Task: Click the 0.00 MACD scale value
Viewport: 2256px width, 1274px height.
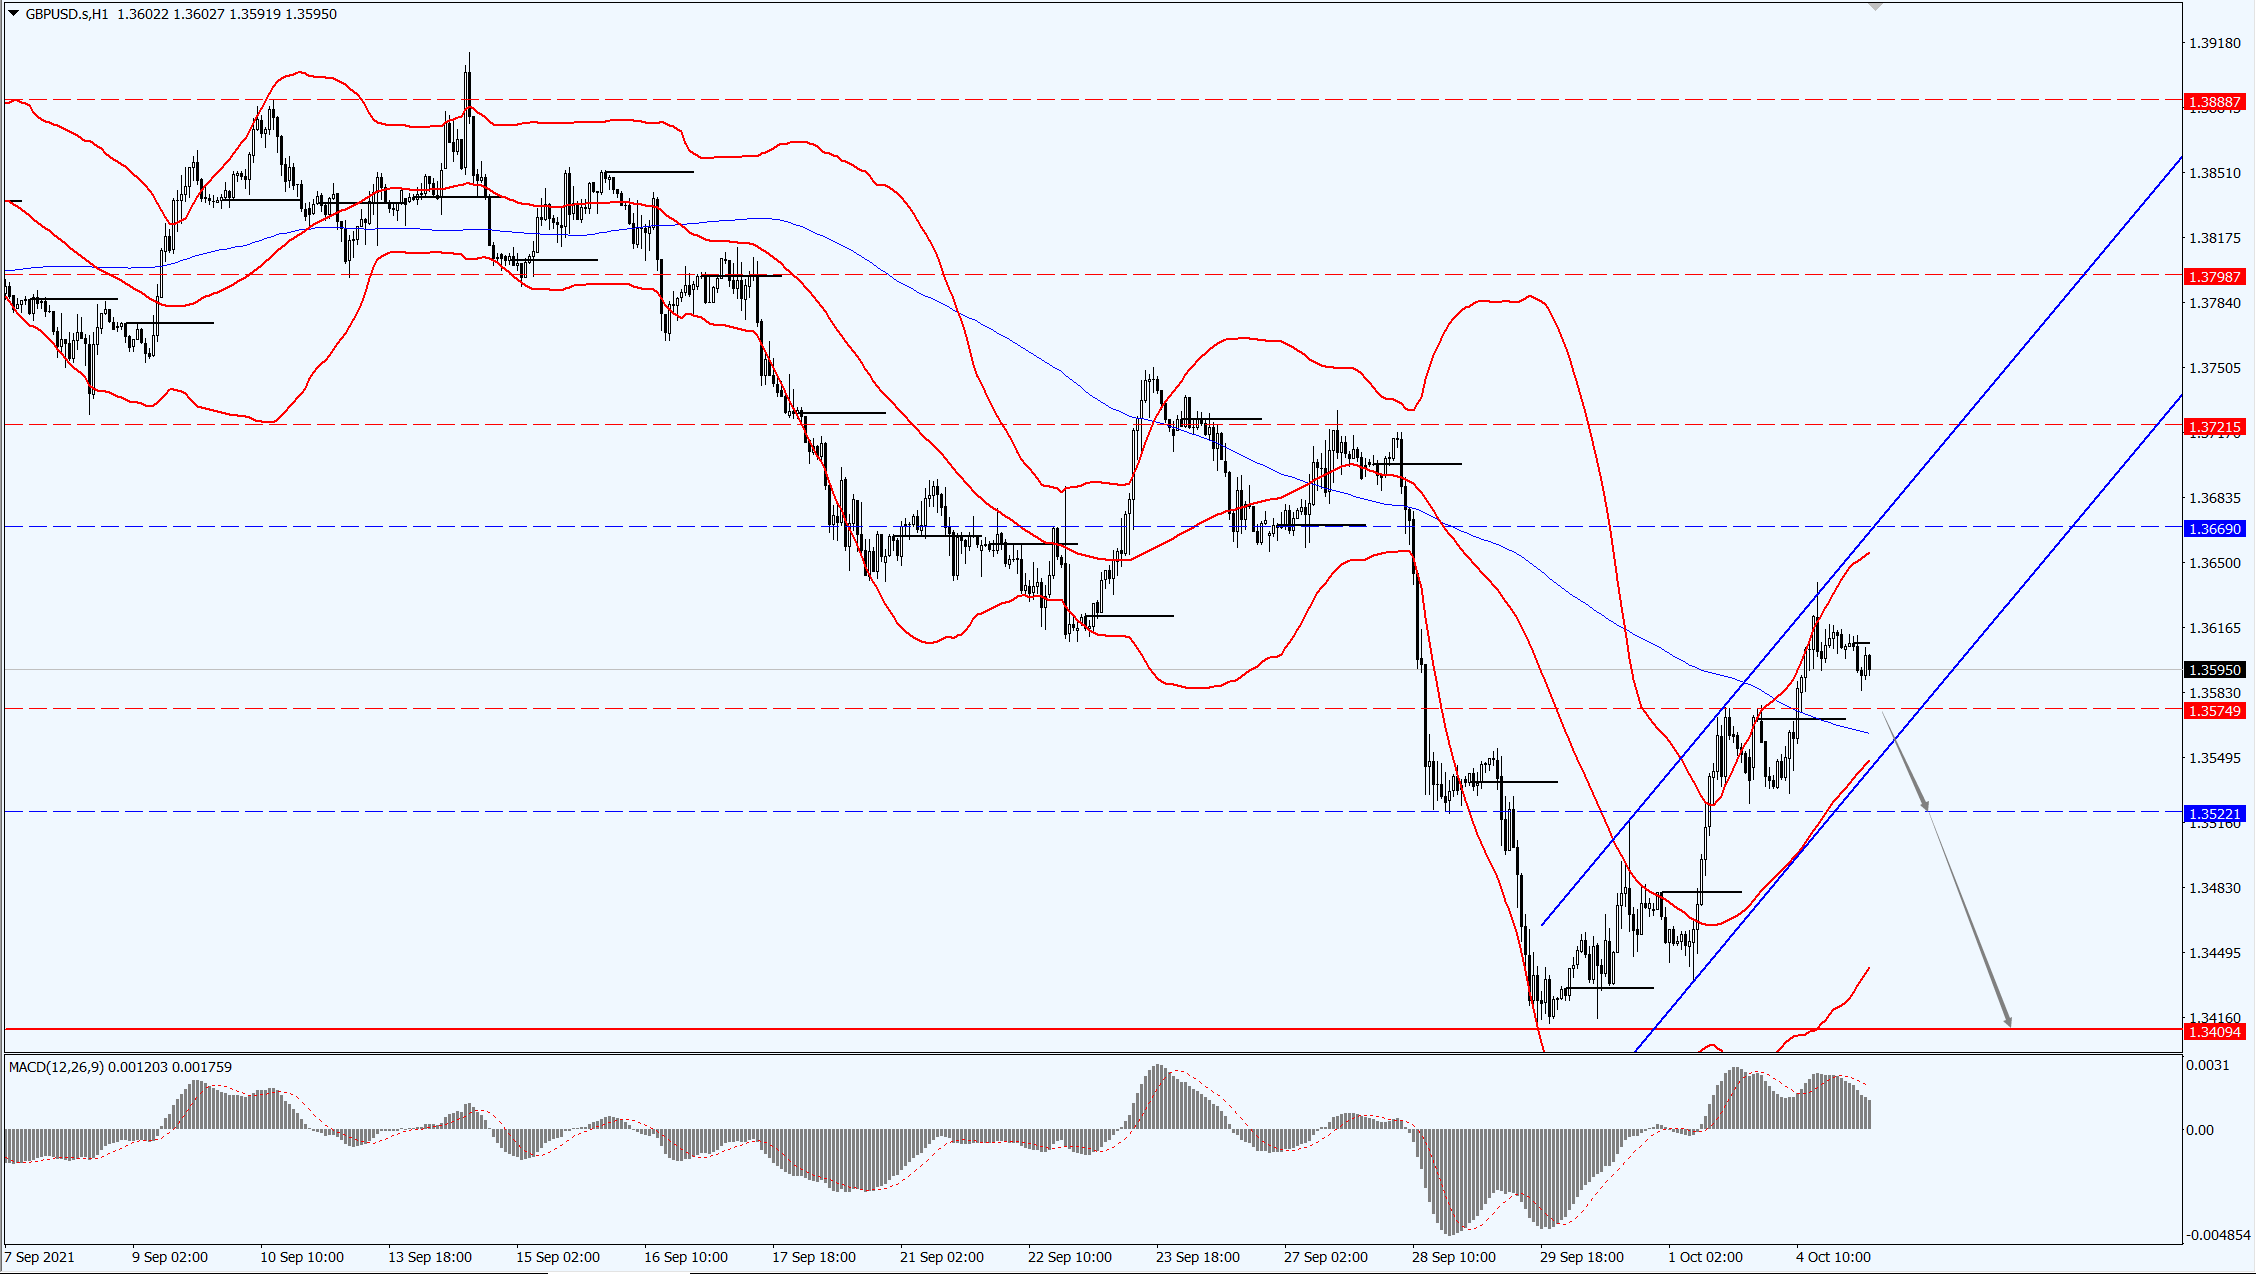Action: pyautogui.click(x=2200, y=1130)
